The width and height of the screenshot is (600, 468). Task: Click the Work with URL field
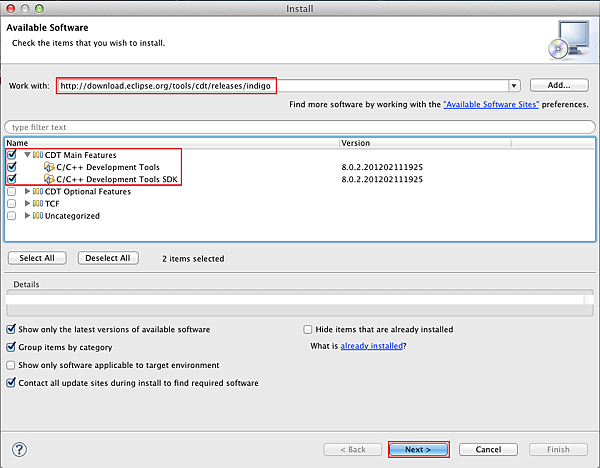pos(282,86)
